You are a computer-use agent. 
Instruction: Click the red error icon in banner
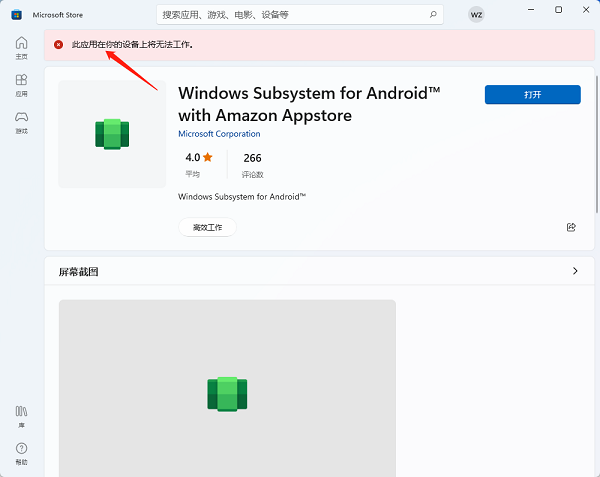[59, 45]
